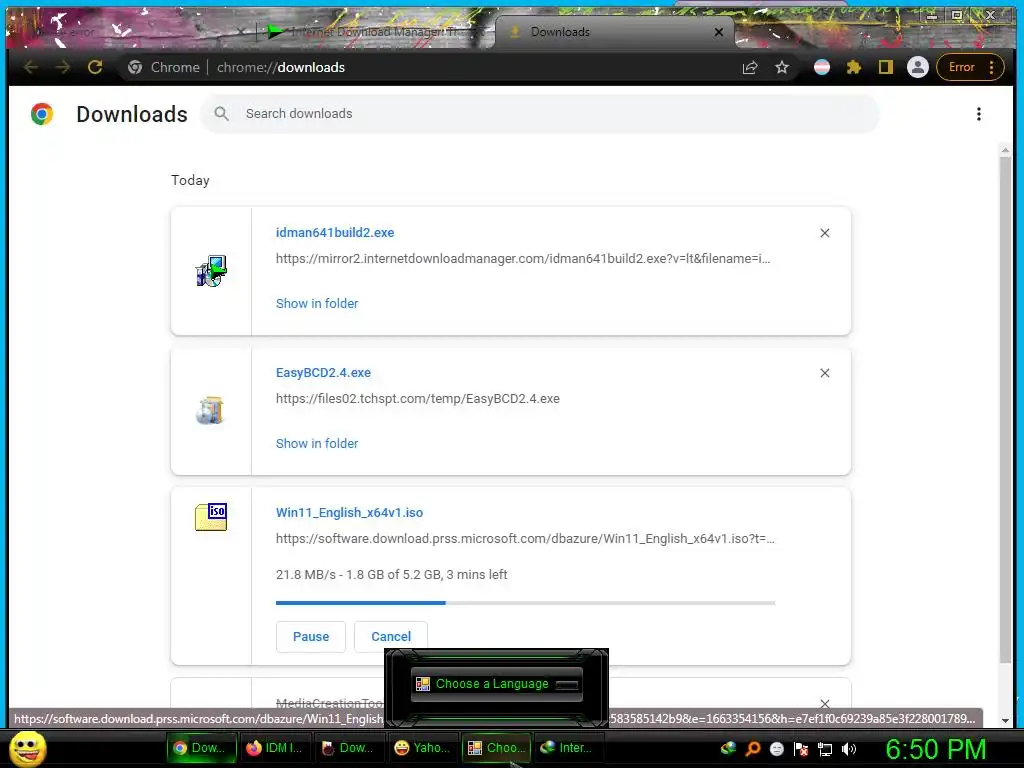Remove idman641build2.exe from list
Screen dimensions: 1024x768
825,233
